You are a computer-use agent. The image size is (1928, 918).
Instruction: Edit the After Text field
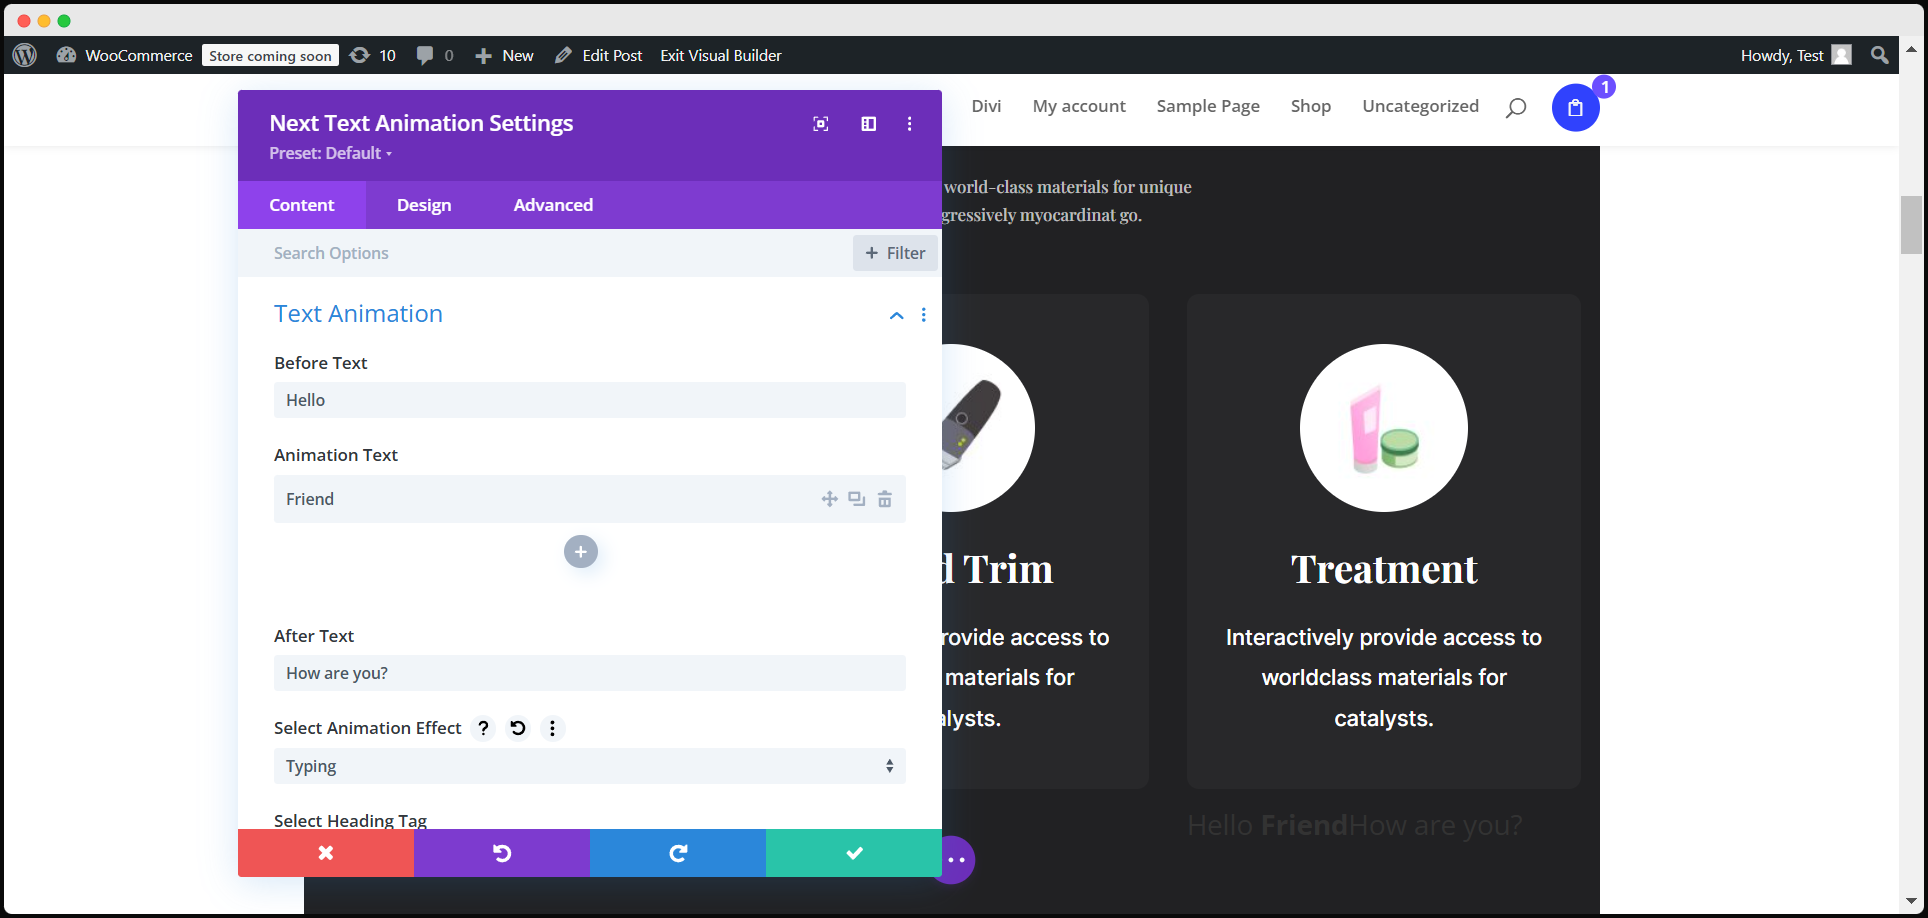590,673
